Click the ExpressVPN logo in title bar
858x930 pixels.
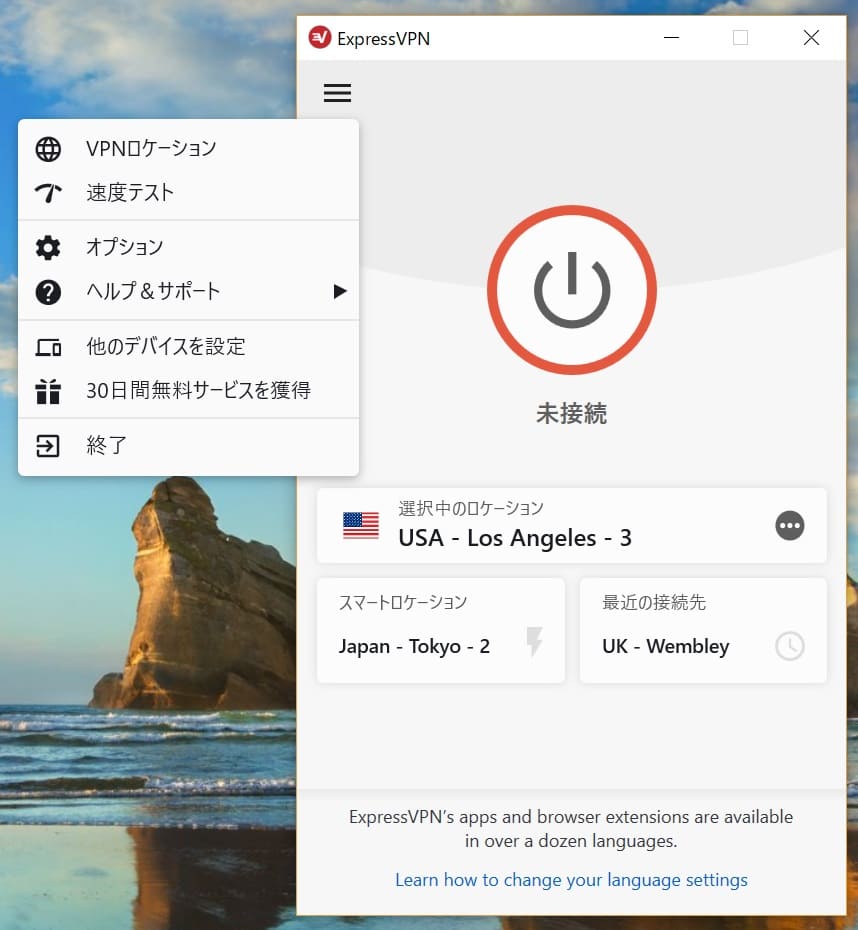pyautogui.click(x=320, y=38)
